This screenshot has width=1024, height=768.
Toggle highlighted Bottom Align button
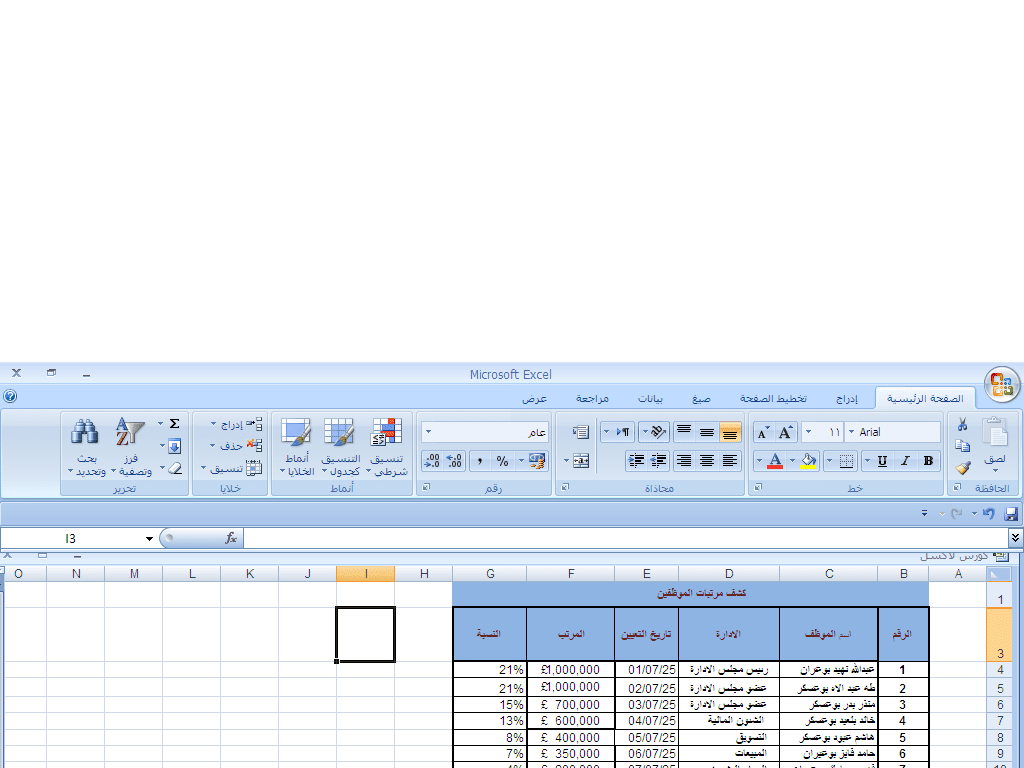[x=730, y=432]
